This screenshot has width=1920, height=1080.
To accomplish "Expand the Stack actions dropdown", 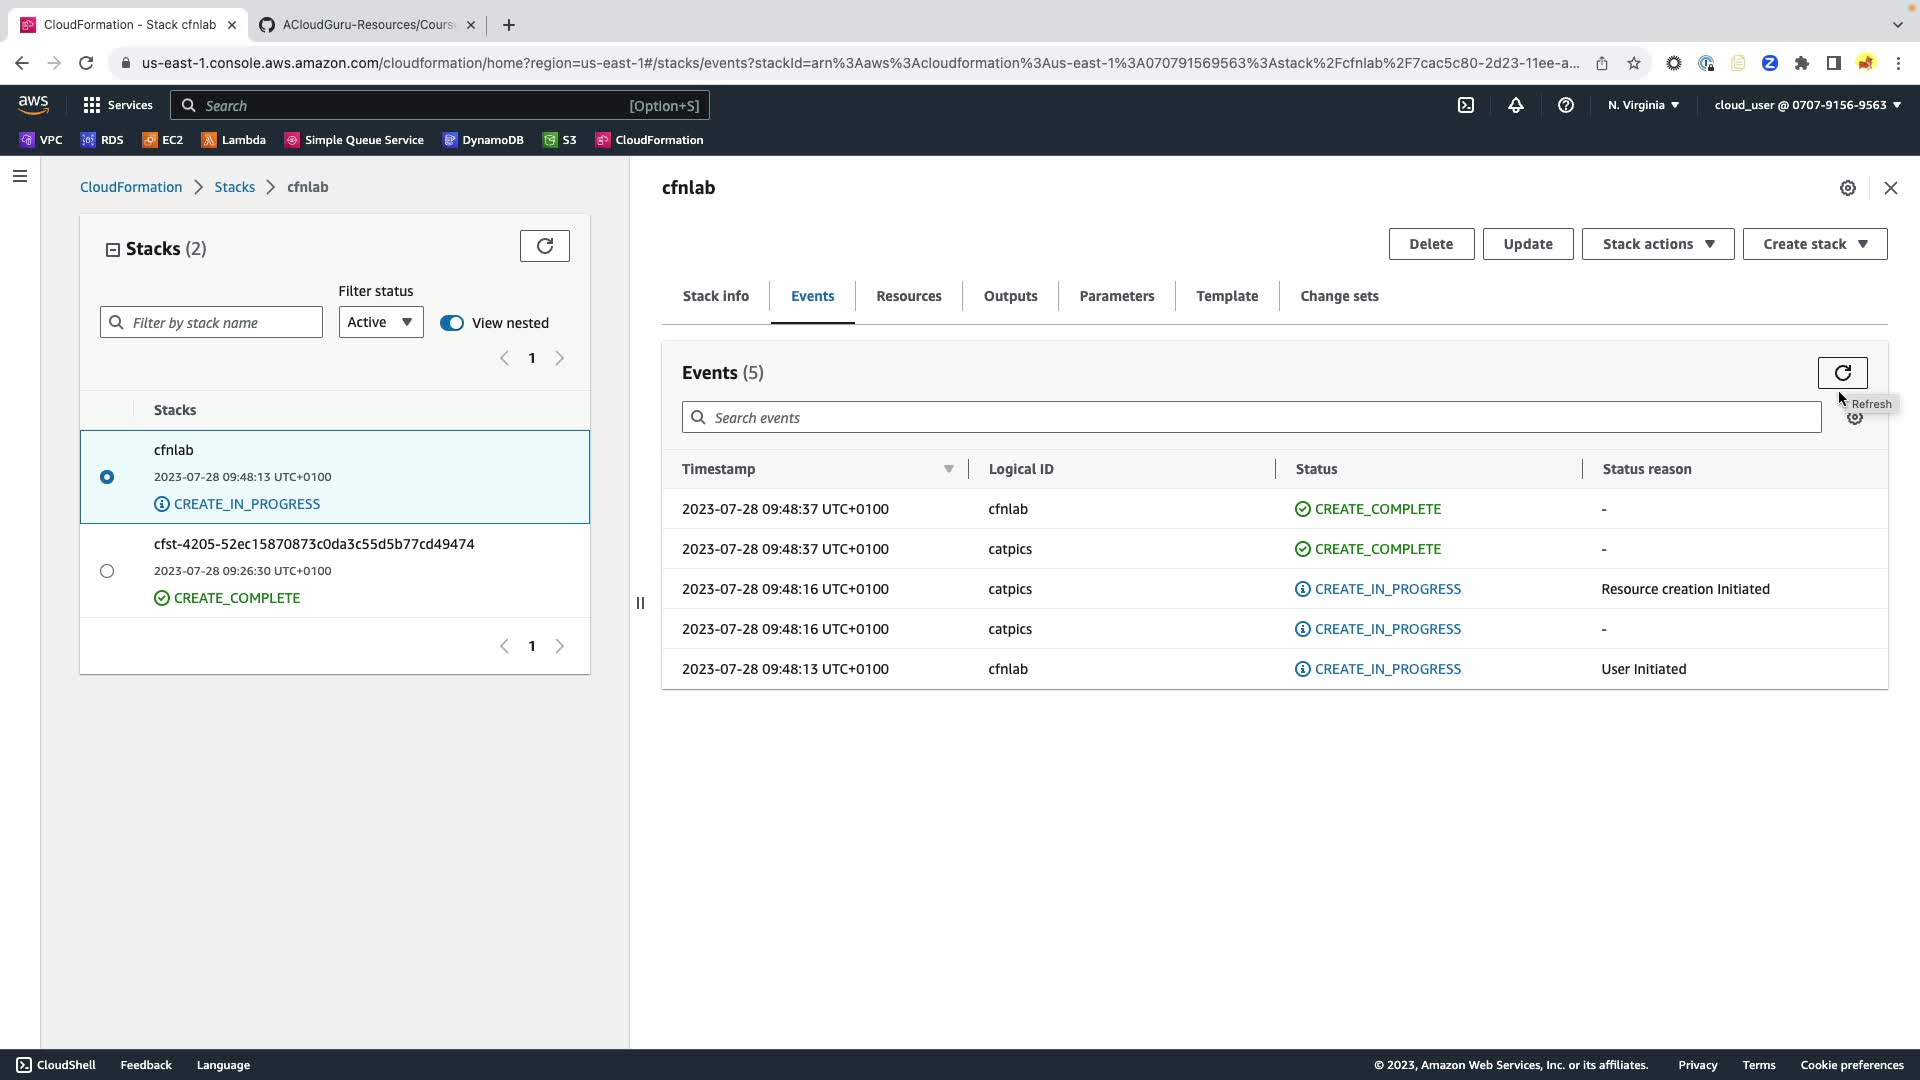I will click(x=1657, y=244).
